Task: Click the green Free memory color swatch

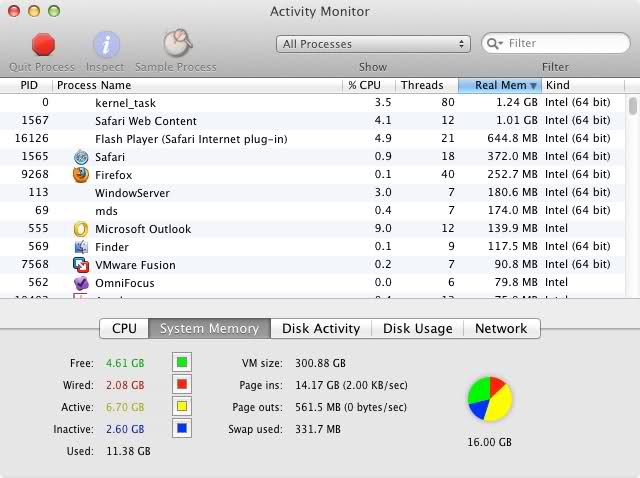Action: coord(182,362)
